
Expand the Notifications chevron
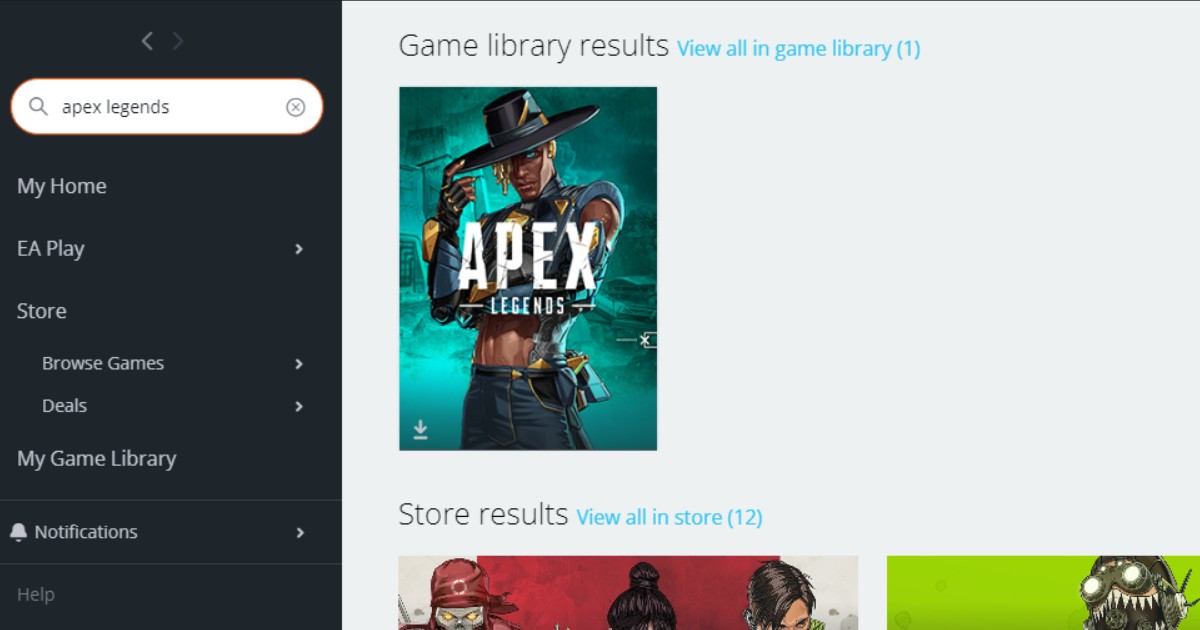click(299, 533)
